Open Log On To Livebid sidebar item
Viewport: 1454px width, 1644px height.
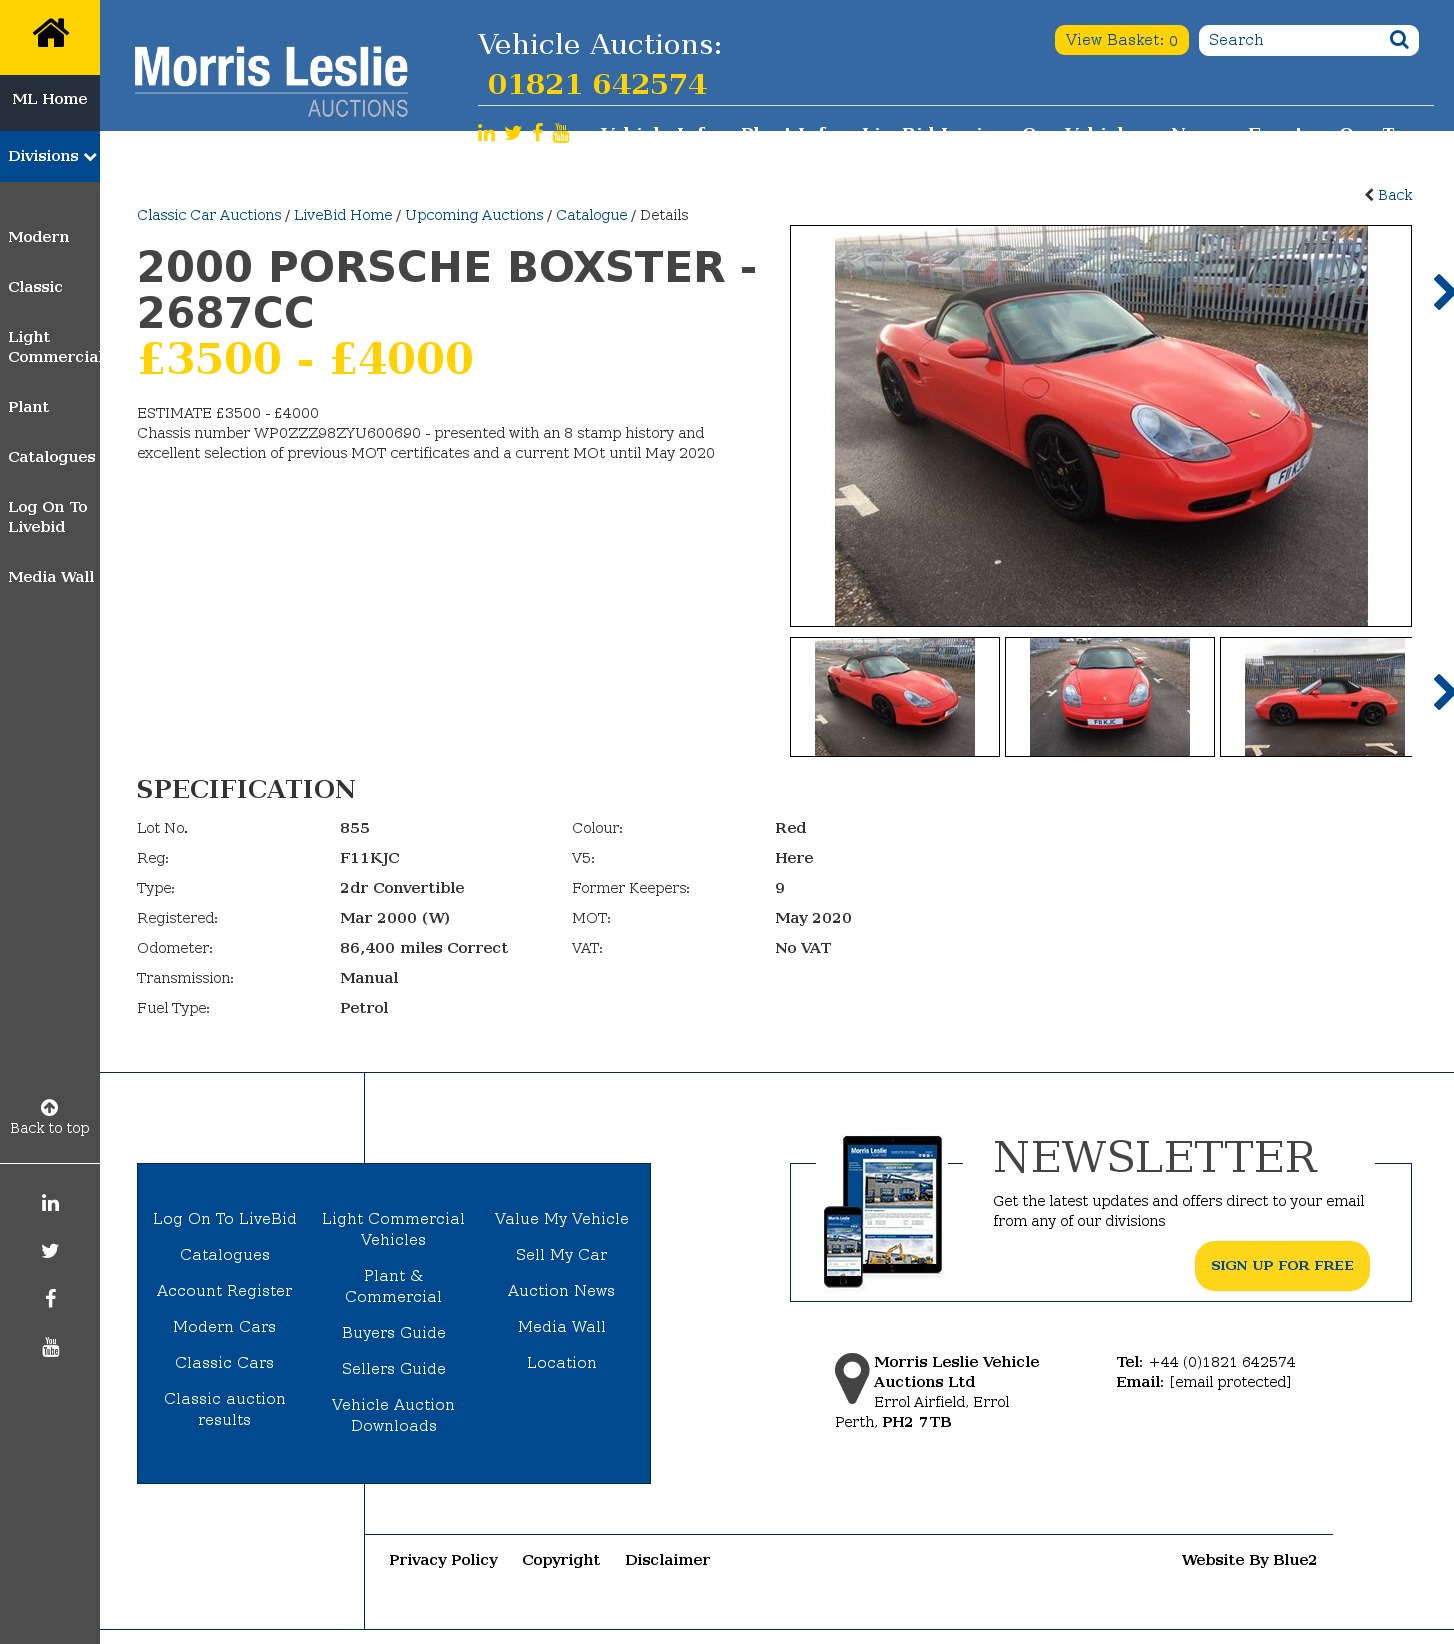48,517
